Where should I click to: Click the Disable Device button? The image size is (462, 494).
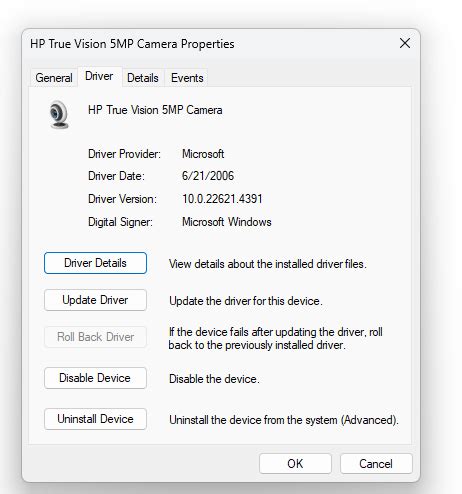tap(95, 378)
